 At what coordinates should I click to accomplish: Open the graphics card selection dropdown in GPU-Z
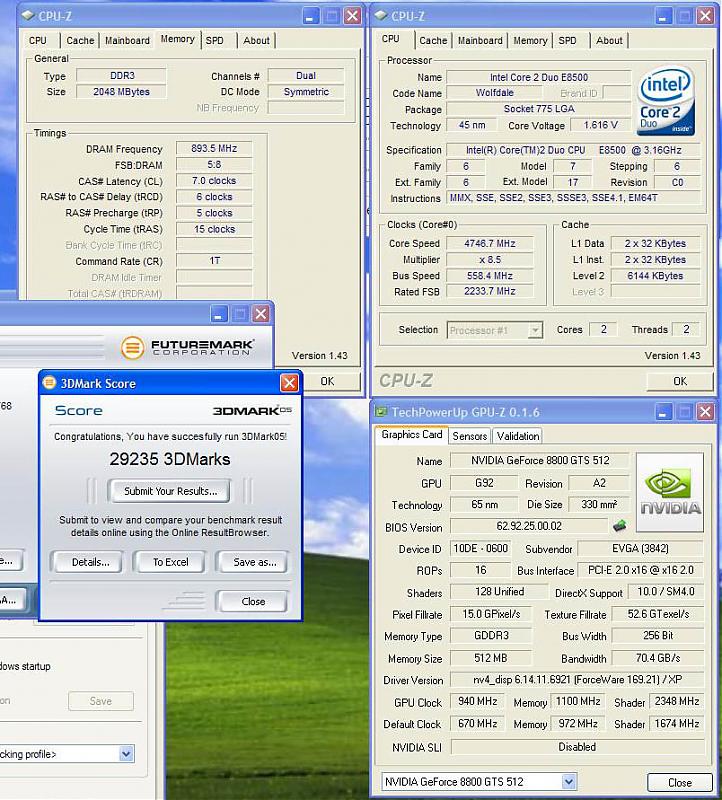coord(569,781)
